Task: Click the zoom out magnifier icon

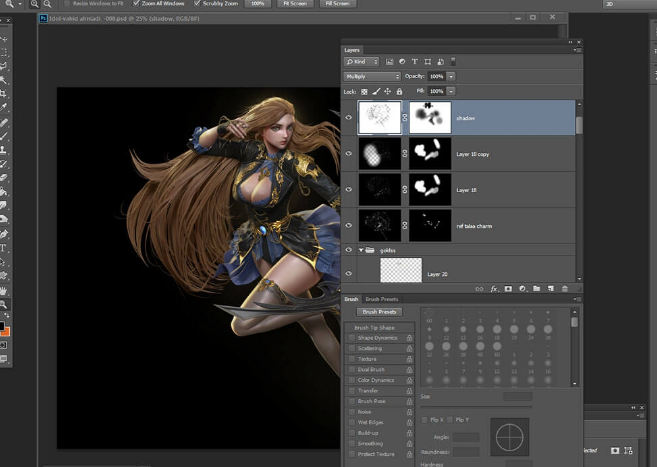Action: pyautogui.click(x=47, y=4)
